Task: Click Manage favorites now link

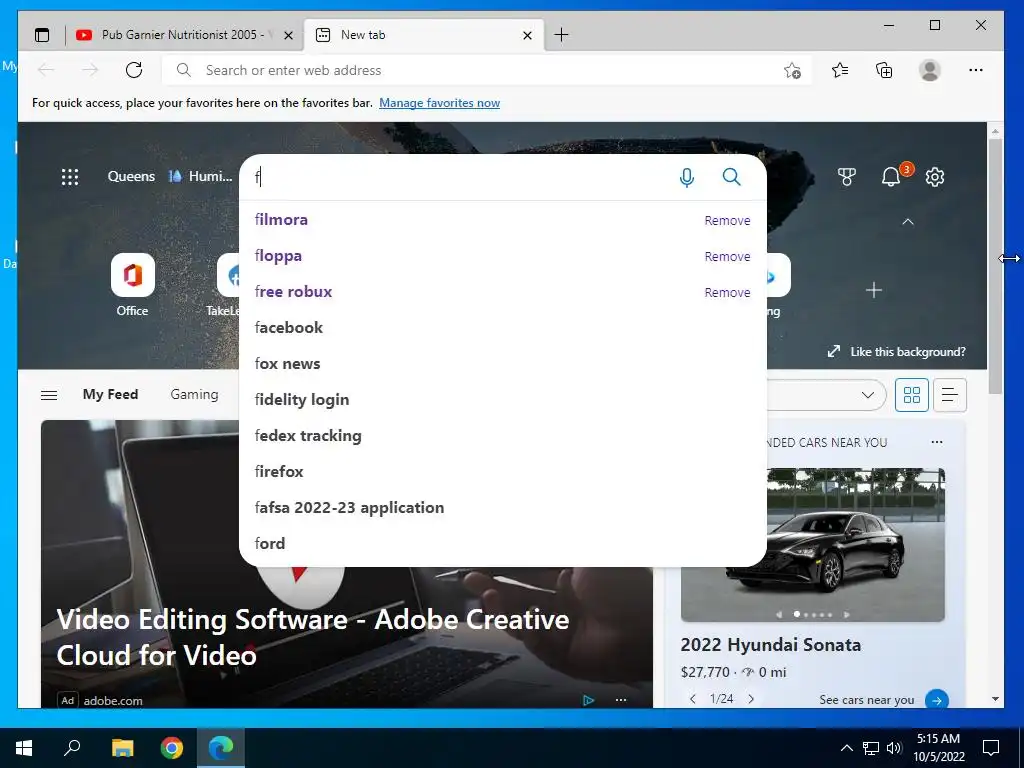Action: tap(440, 103)
